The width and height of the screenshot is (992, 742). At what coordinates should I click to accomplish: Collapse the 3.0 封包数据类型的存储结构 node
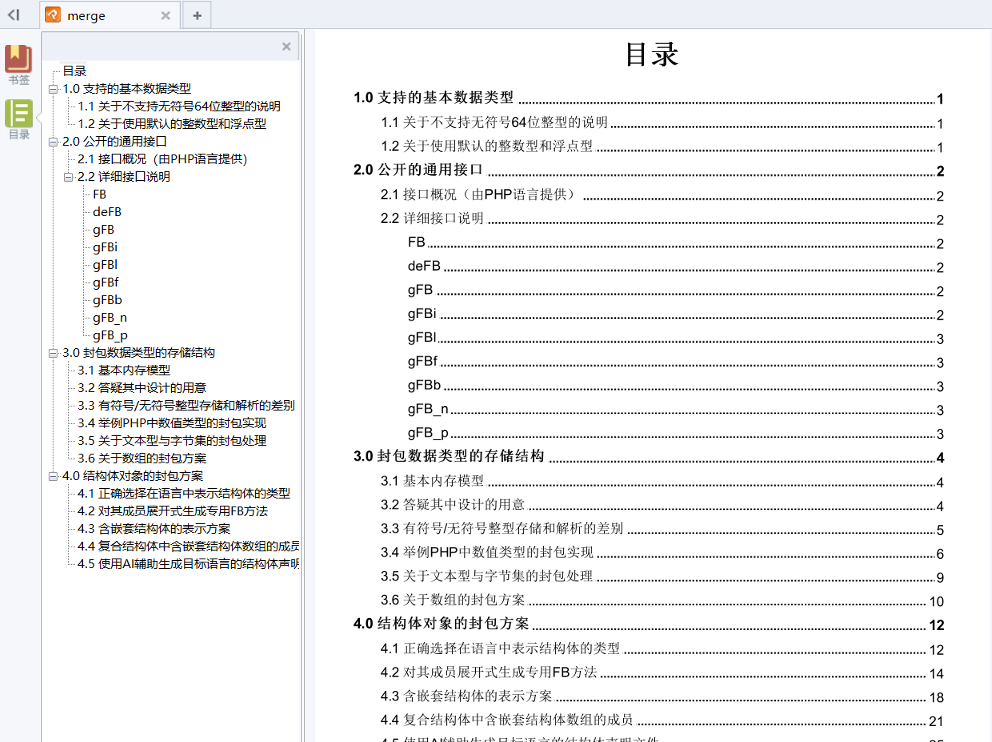click(53, 353)
